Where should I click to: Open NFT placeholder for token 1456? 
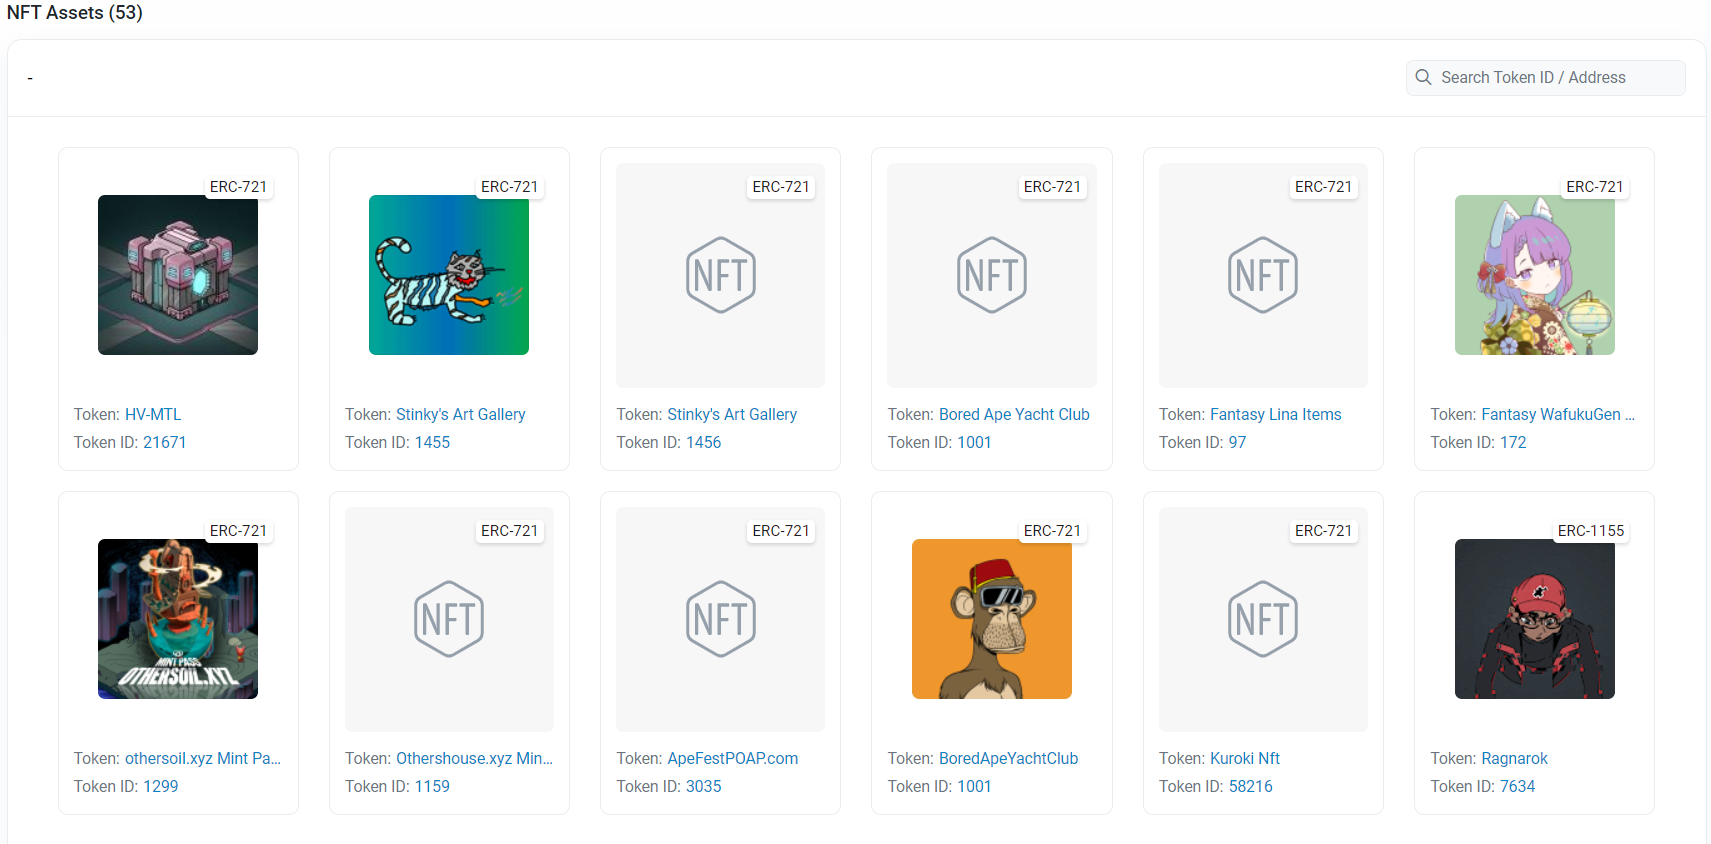720,275
